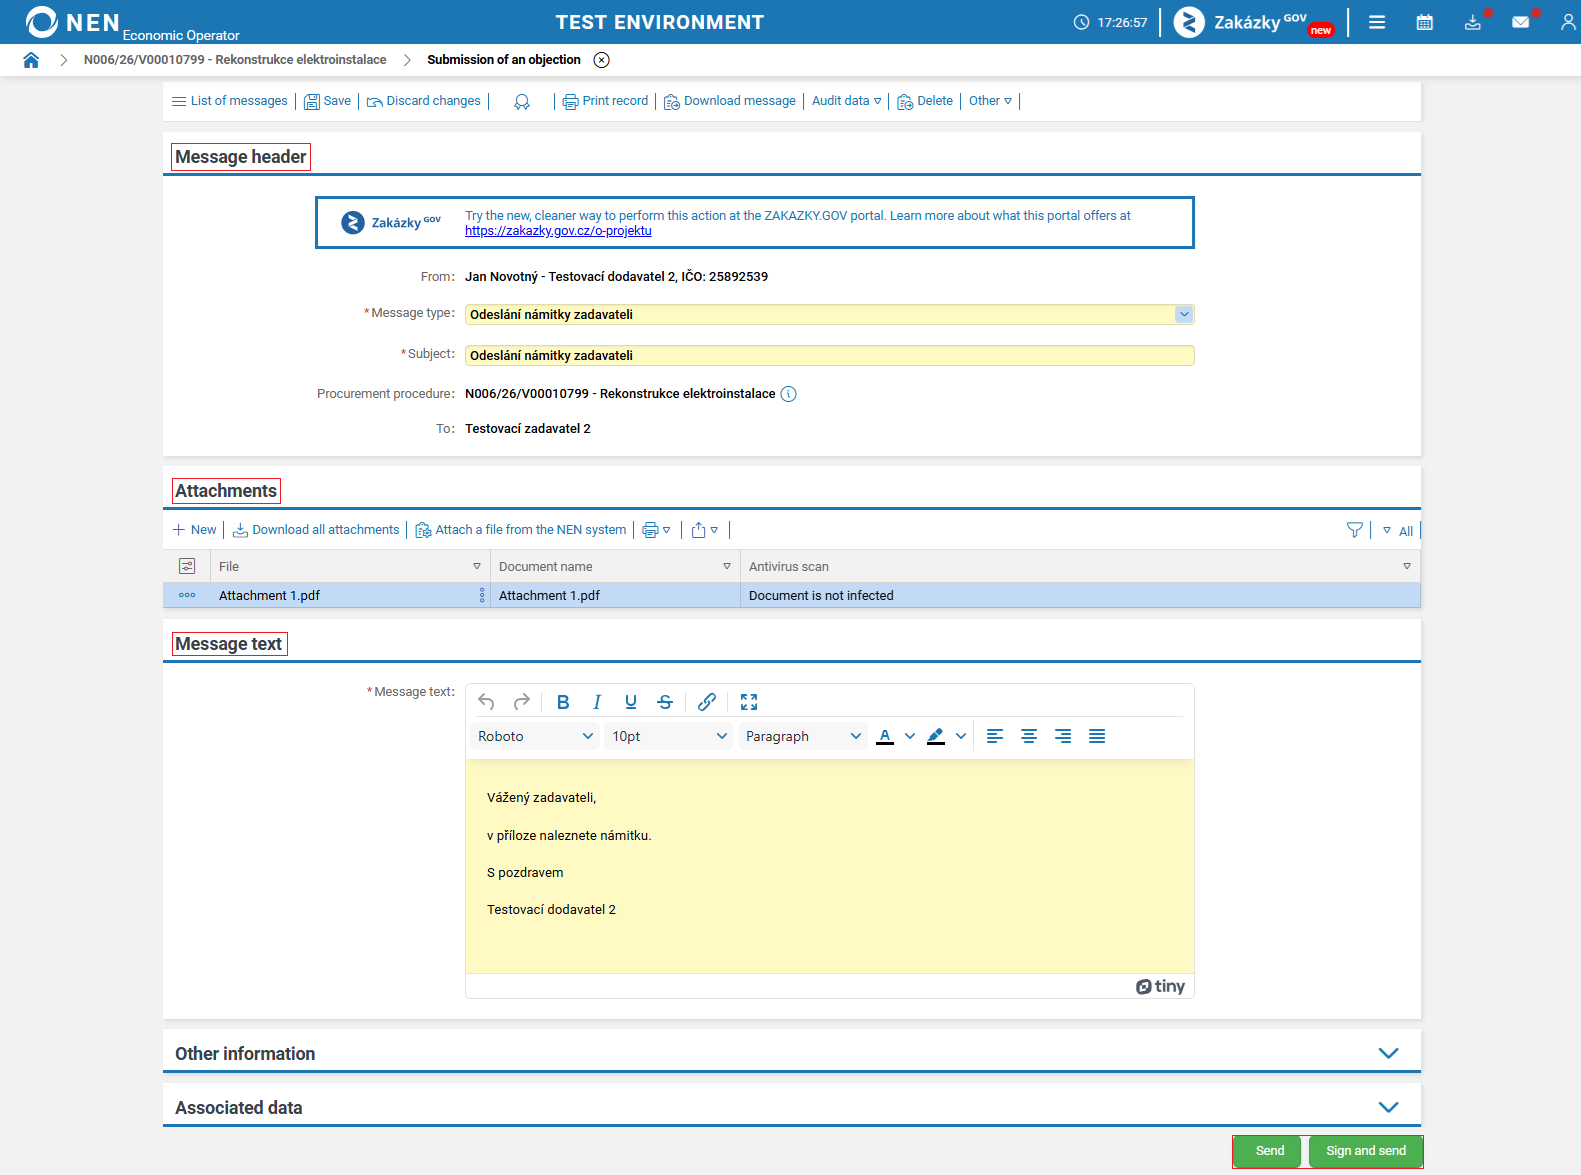
Task: Open the Audit data dropdown
Action: click(847, 101)
